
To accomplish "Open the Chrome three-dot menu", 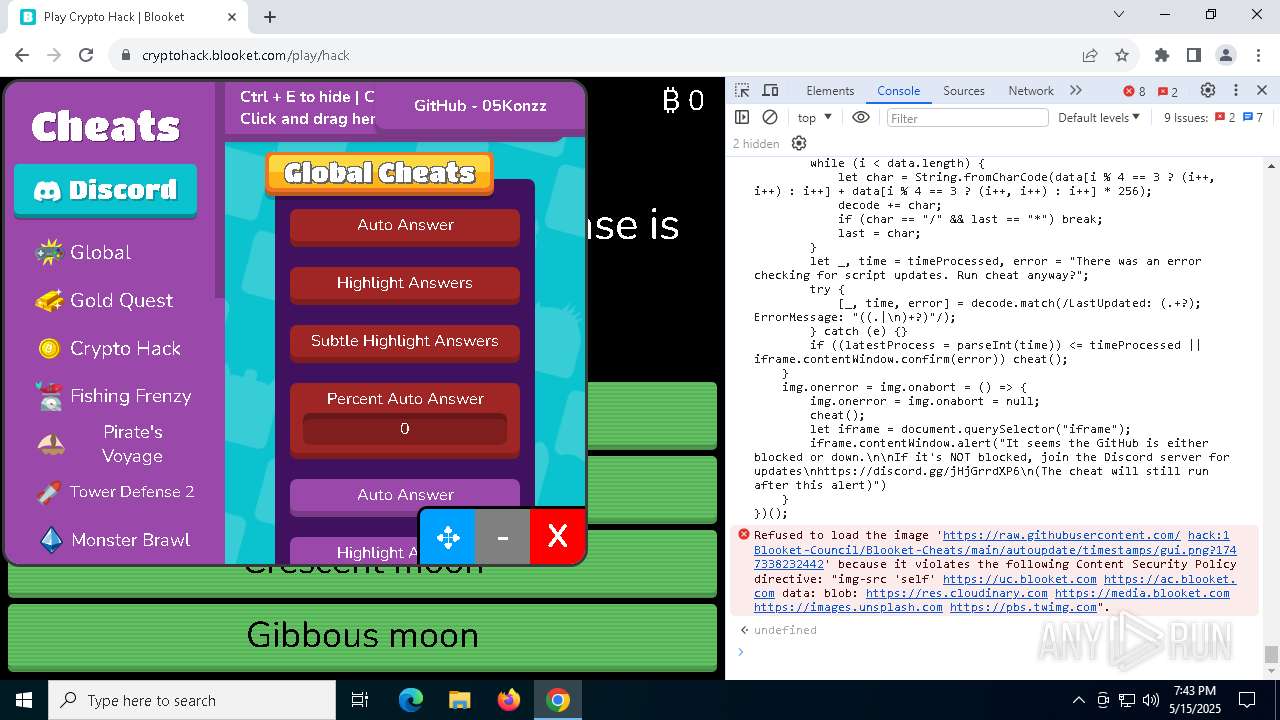I will tap(1257, 55).
